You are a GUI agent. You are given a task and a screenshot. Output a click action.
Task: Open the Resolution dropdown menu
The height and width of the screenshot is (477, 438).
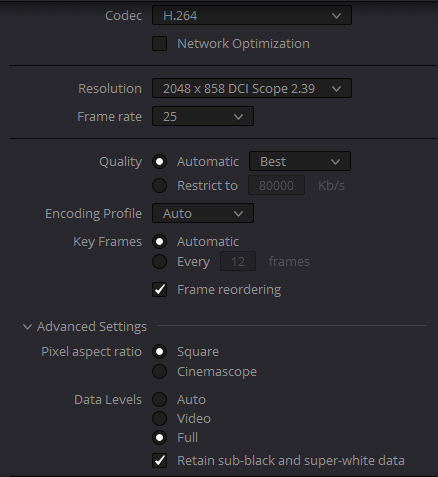pos(252,88)
